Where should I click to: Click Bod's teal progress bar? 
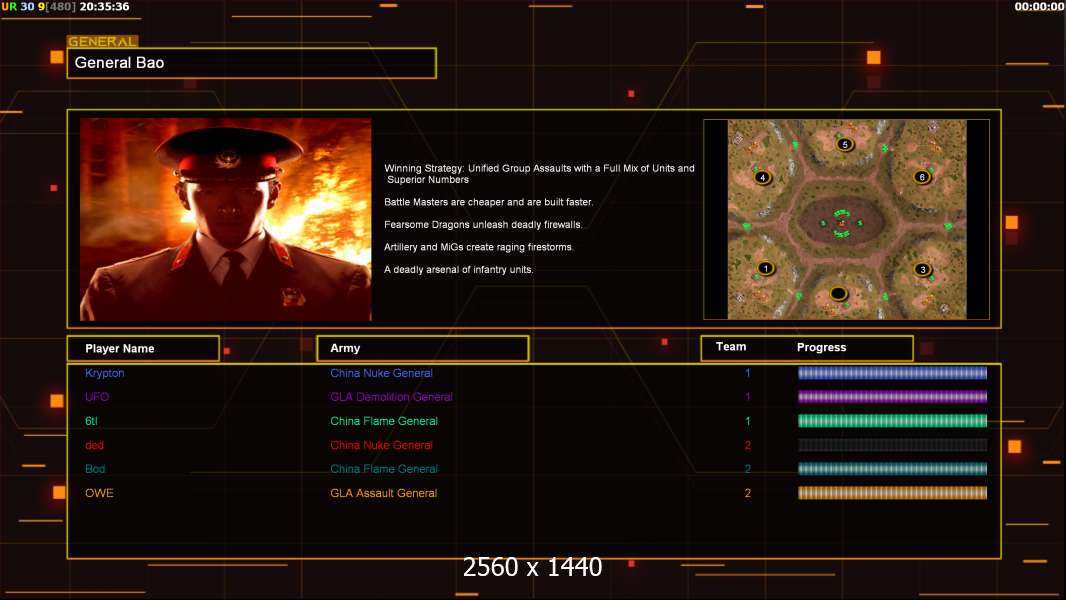click(x=892, y=469)
